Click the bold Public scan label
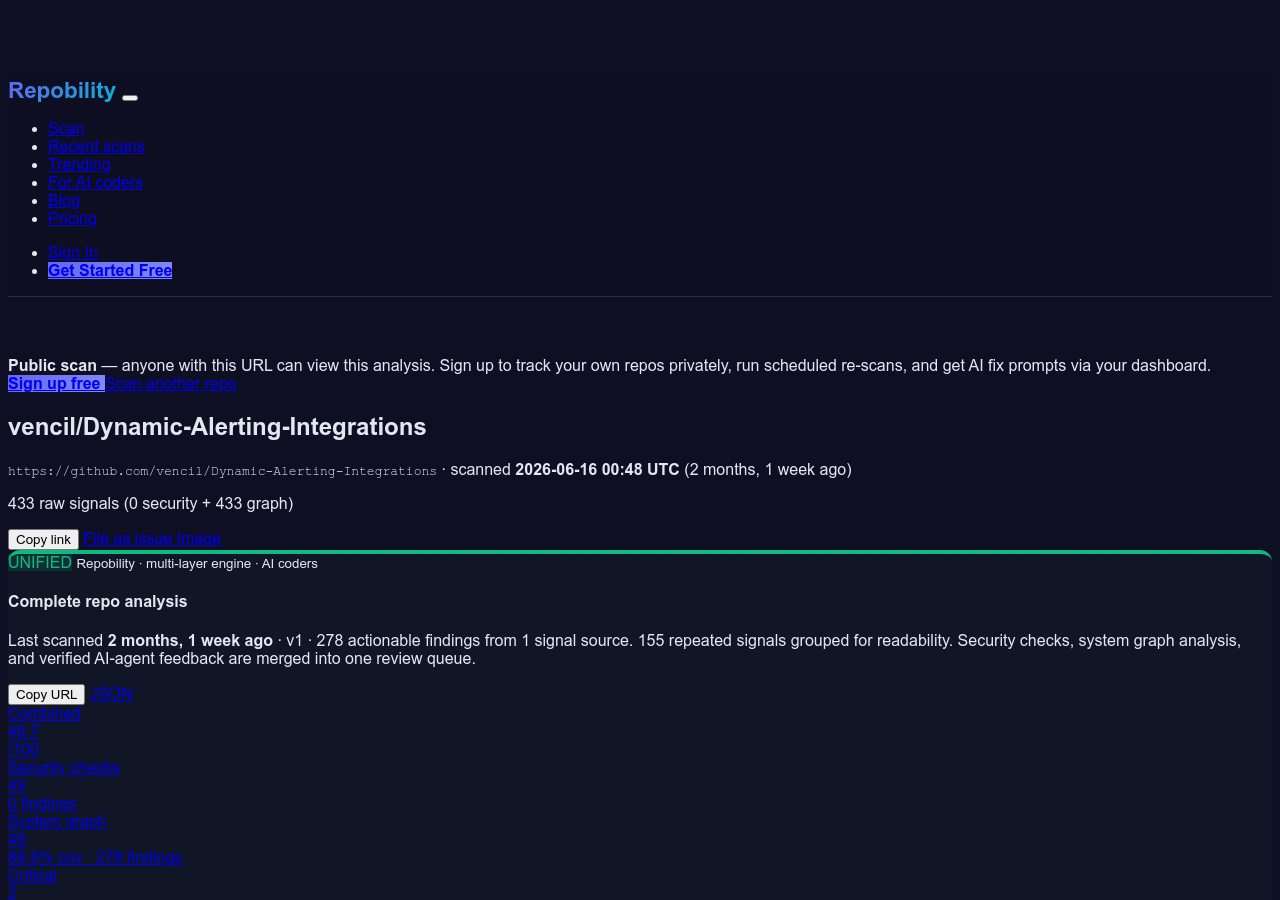The width and height of the screenshot is (1280, 900). point(52,365)
